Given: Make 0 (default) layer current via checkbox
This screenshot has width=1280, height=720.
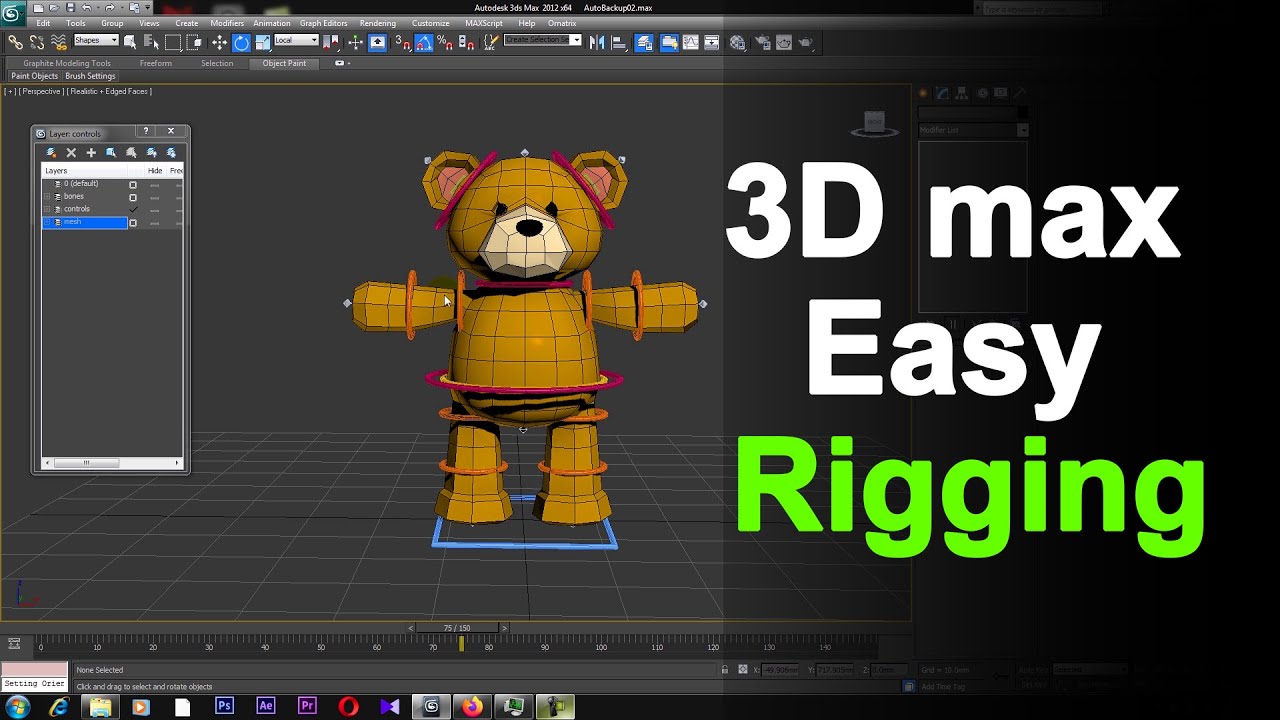Looking at the screenshot, I should (x=132, y=185).
